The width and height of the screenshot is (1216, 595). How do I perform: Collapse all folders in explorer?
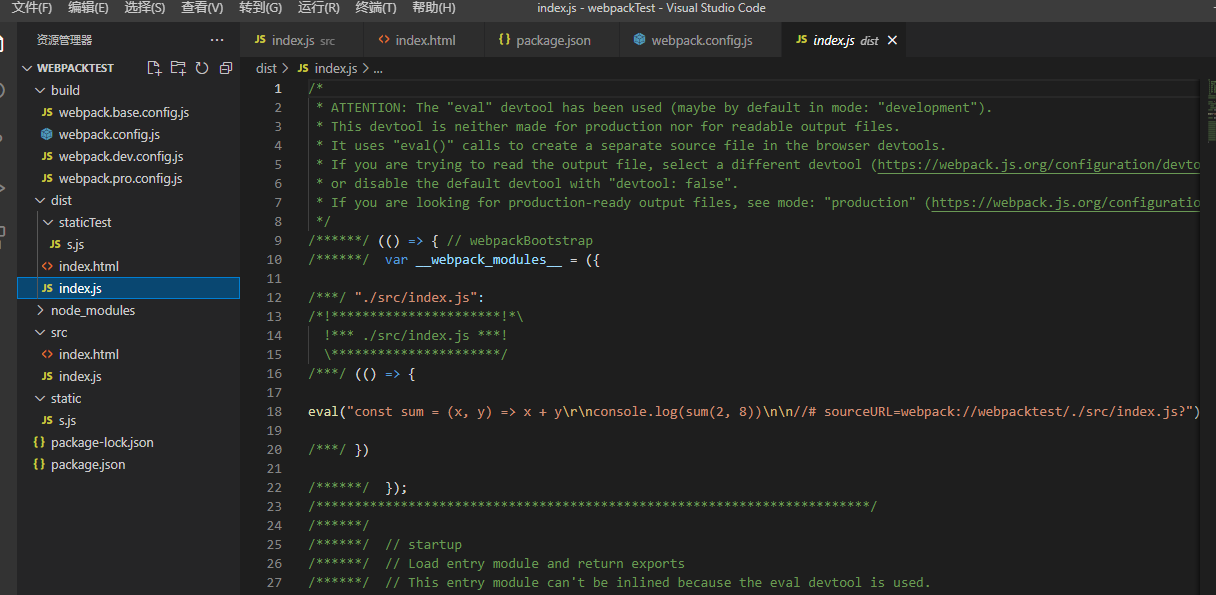tap(226, 68)
